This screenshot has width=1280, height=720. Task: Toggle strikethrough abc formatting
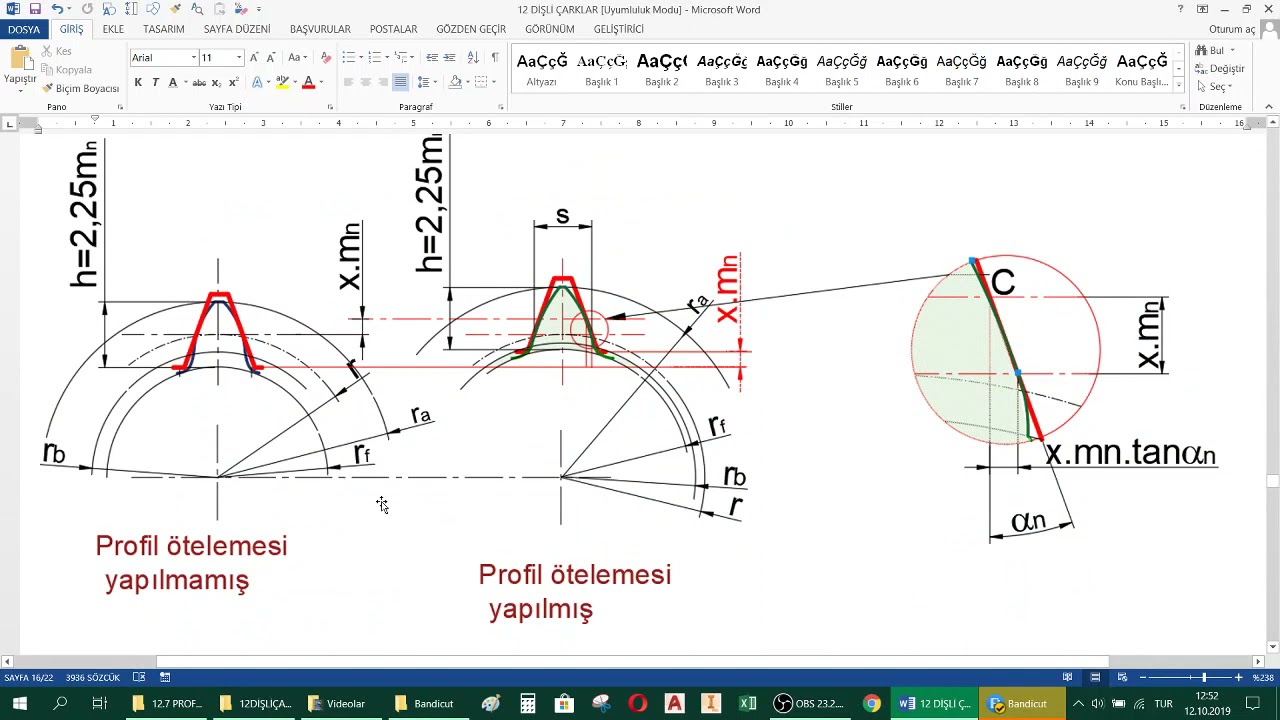coord(199,82)
